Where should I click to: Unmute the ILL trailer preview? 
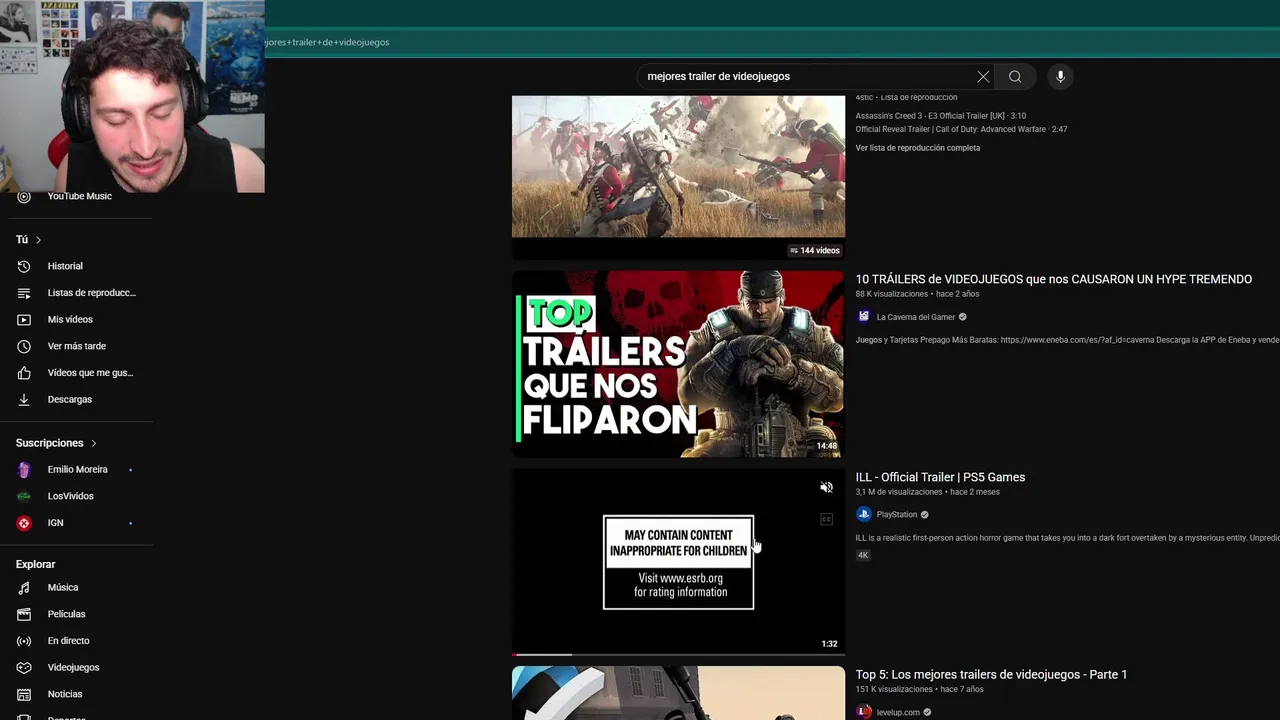click(826, 488)
